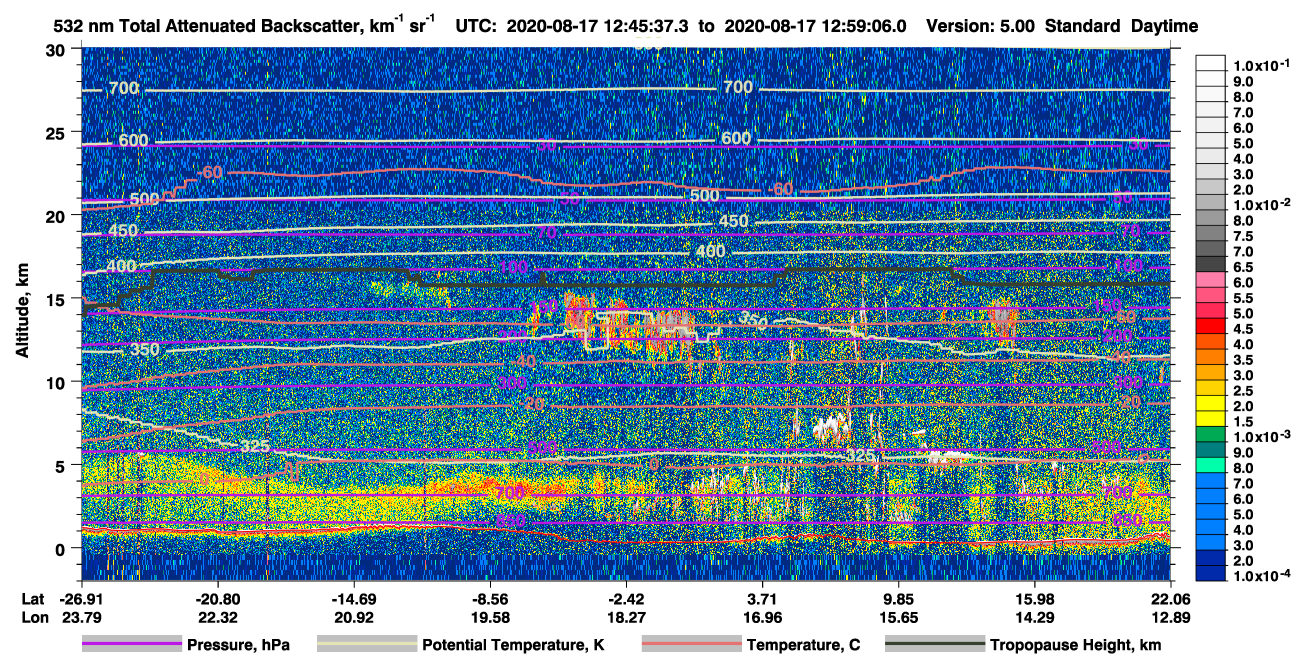The width and height of the screenshot is (1300, 667).
Task: Click the "1.0x10-1" colorbar label
Action: pyautogui.click(x=1260, y=66)
